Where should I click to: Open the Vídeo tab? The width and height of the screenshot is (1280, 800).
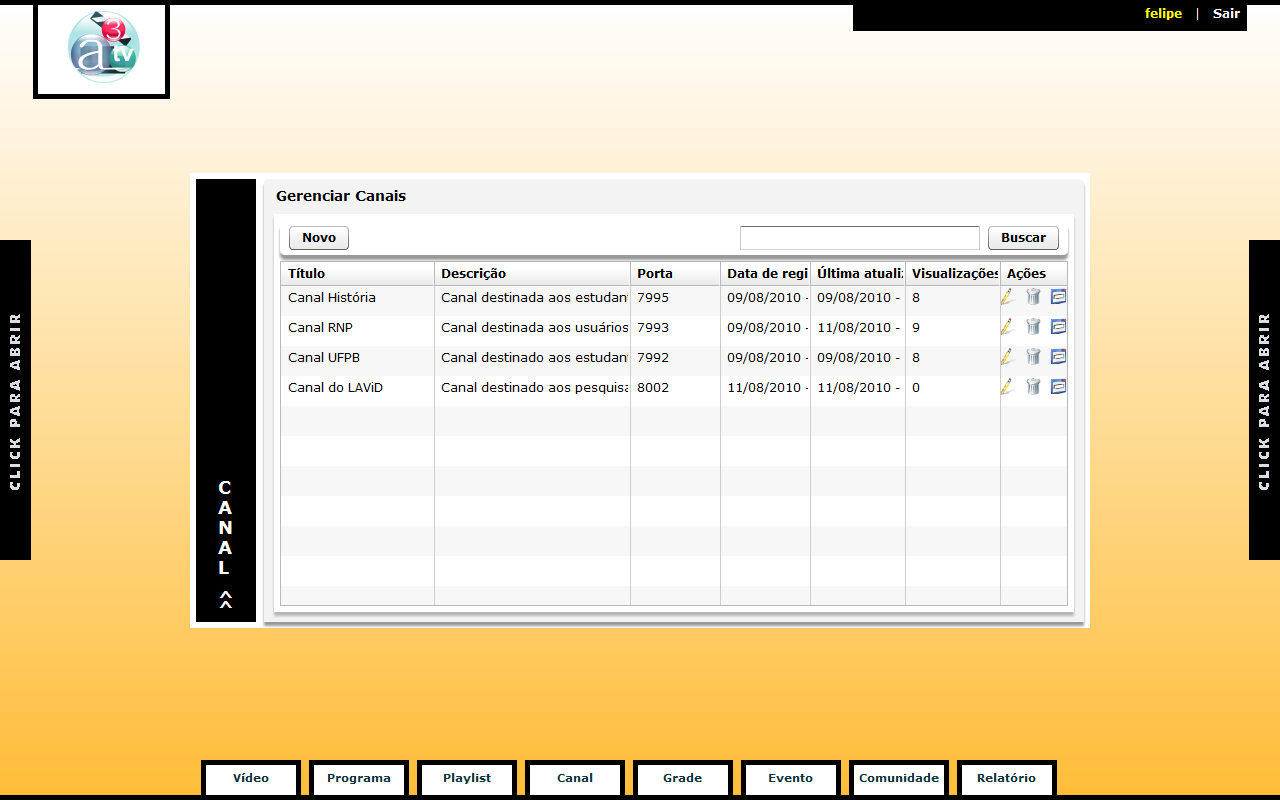(251, 778)
